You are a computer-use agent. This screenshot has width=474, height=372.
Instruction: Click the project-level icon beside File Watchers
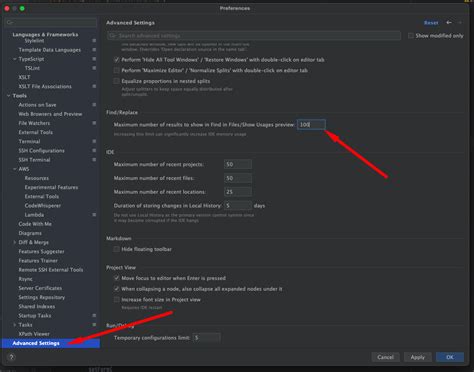coord(94,123)
